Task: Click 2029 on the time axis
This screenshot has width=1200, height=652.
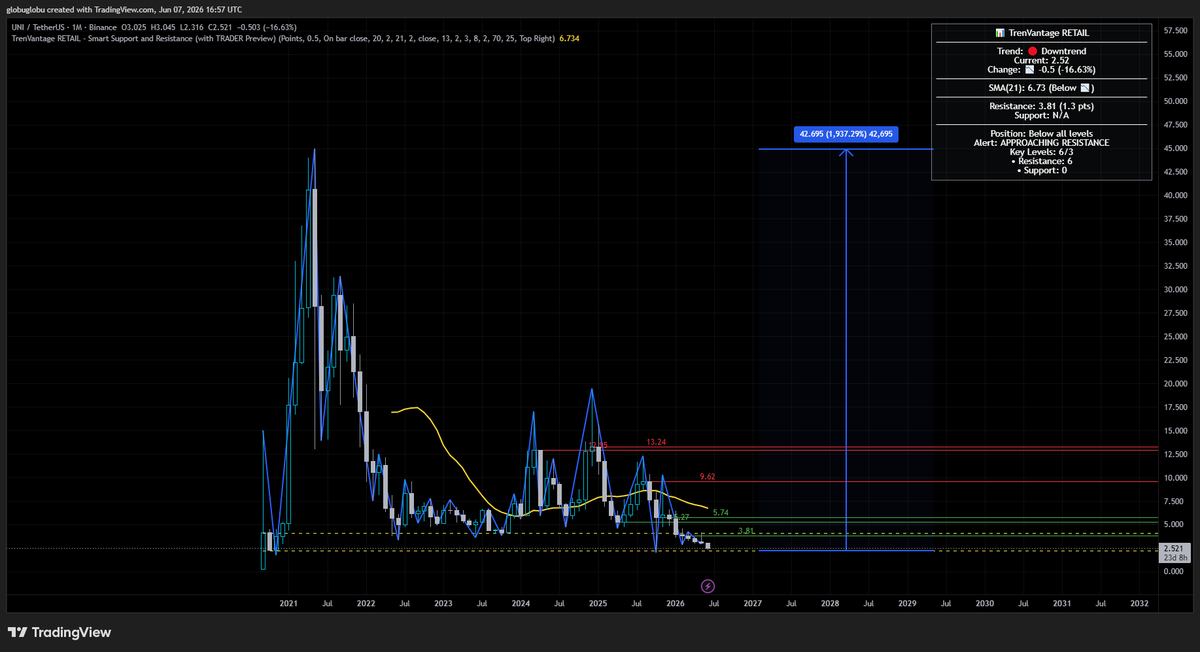Action: coord(907,604)
